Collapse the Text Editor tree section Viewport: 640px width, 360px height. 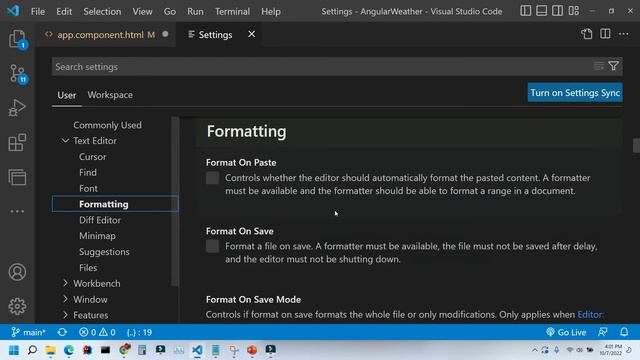65,140
